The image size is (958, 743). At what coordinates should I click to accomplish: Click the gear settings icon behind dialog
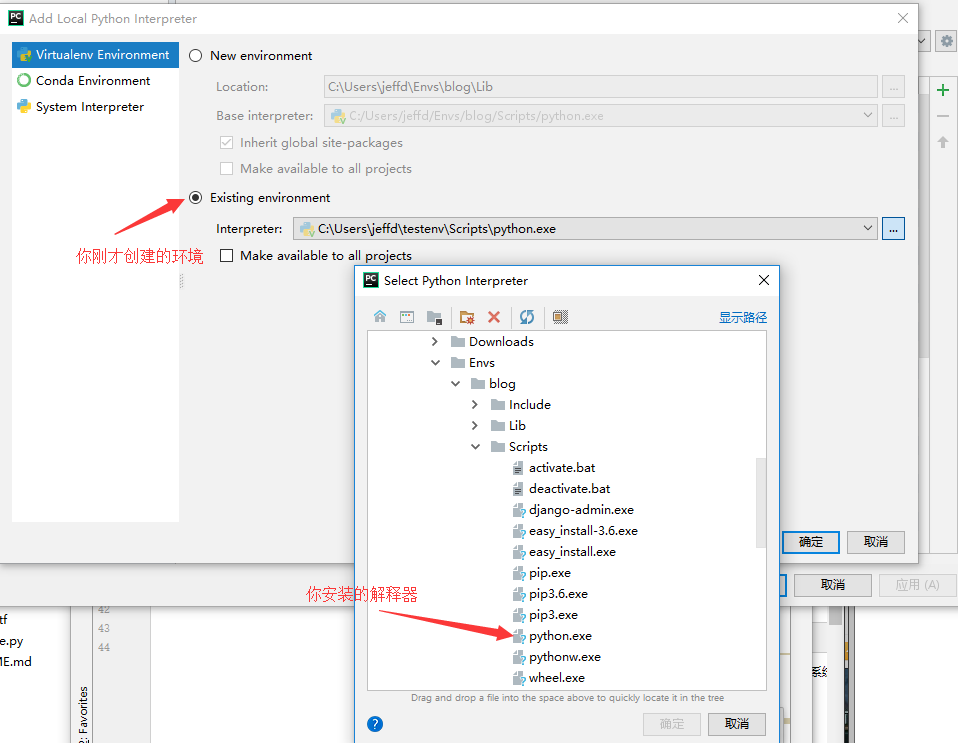[946, 41]
